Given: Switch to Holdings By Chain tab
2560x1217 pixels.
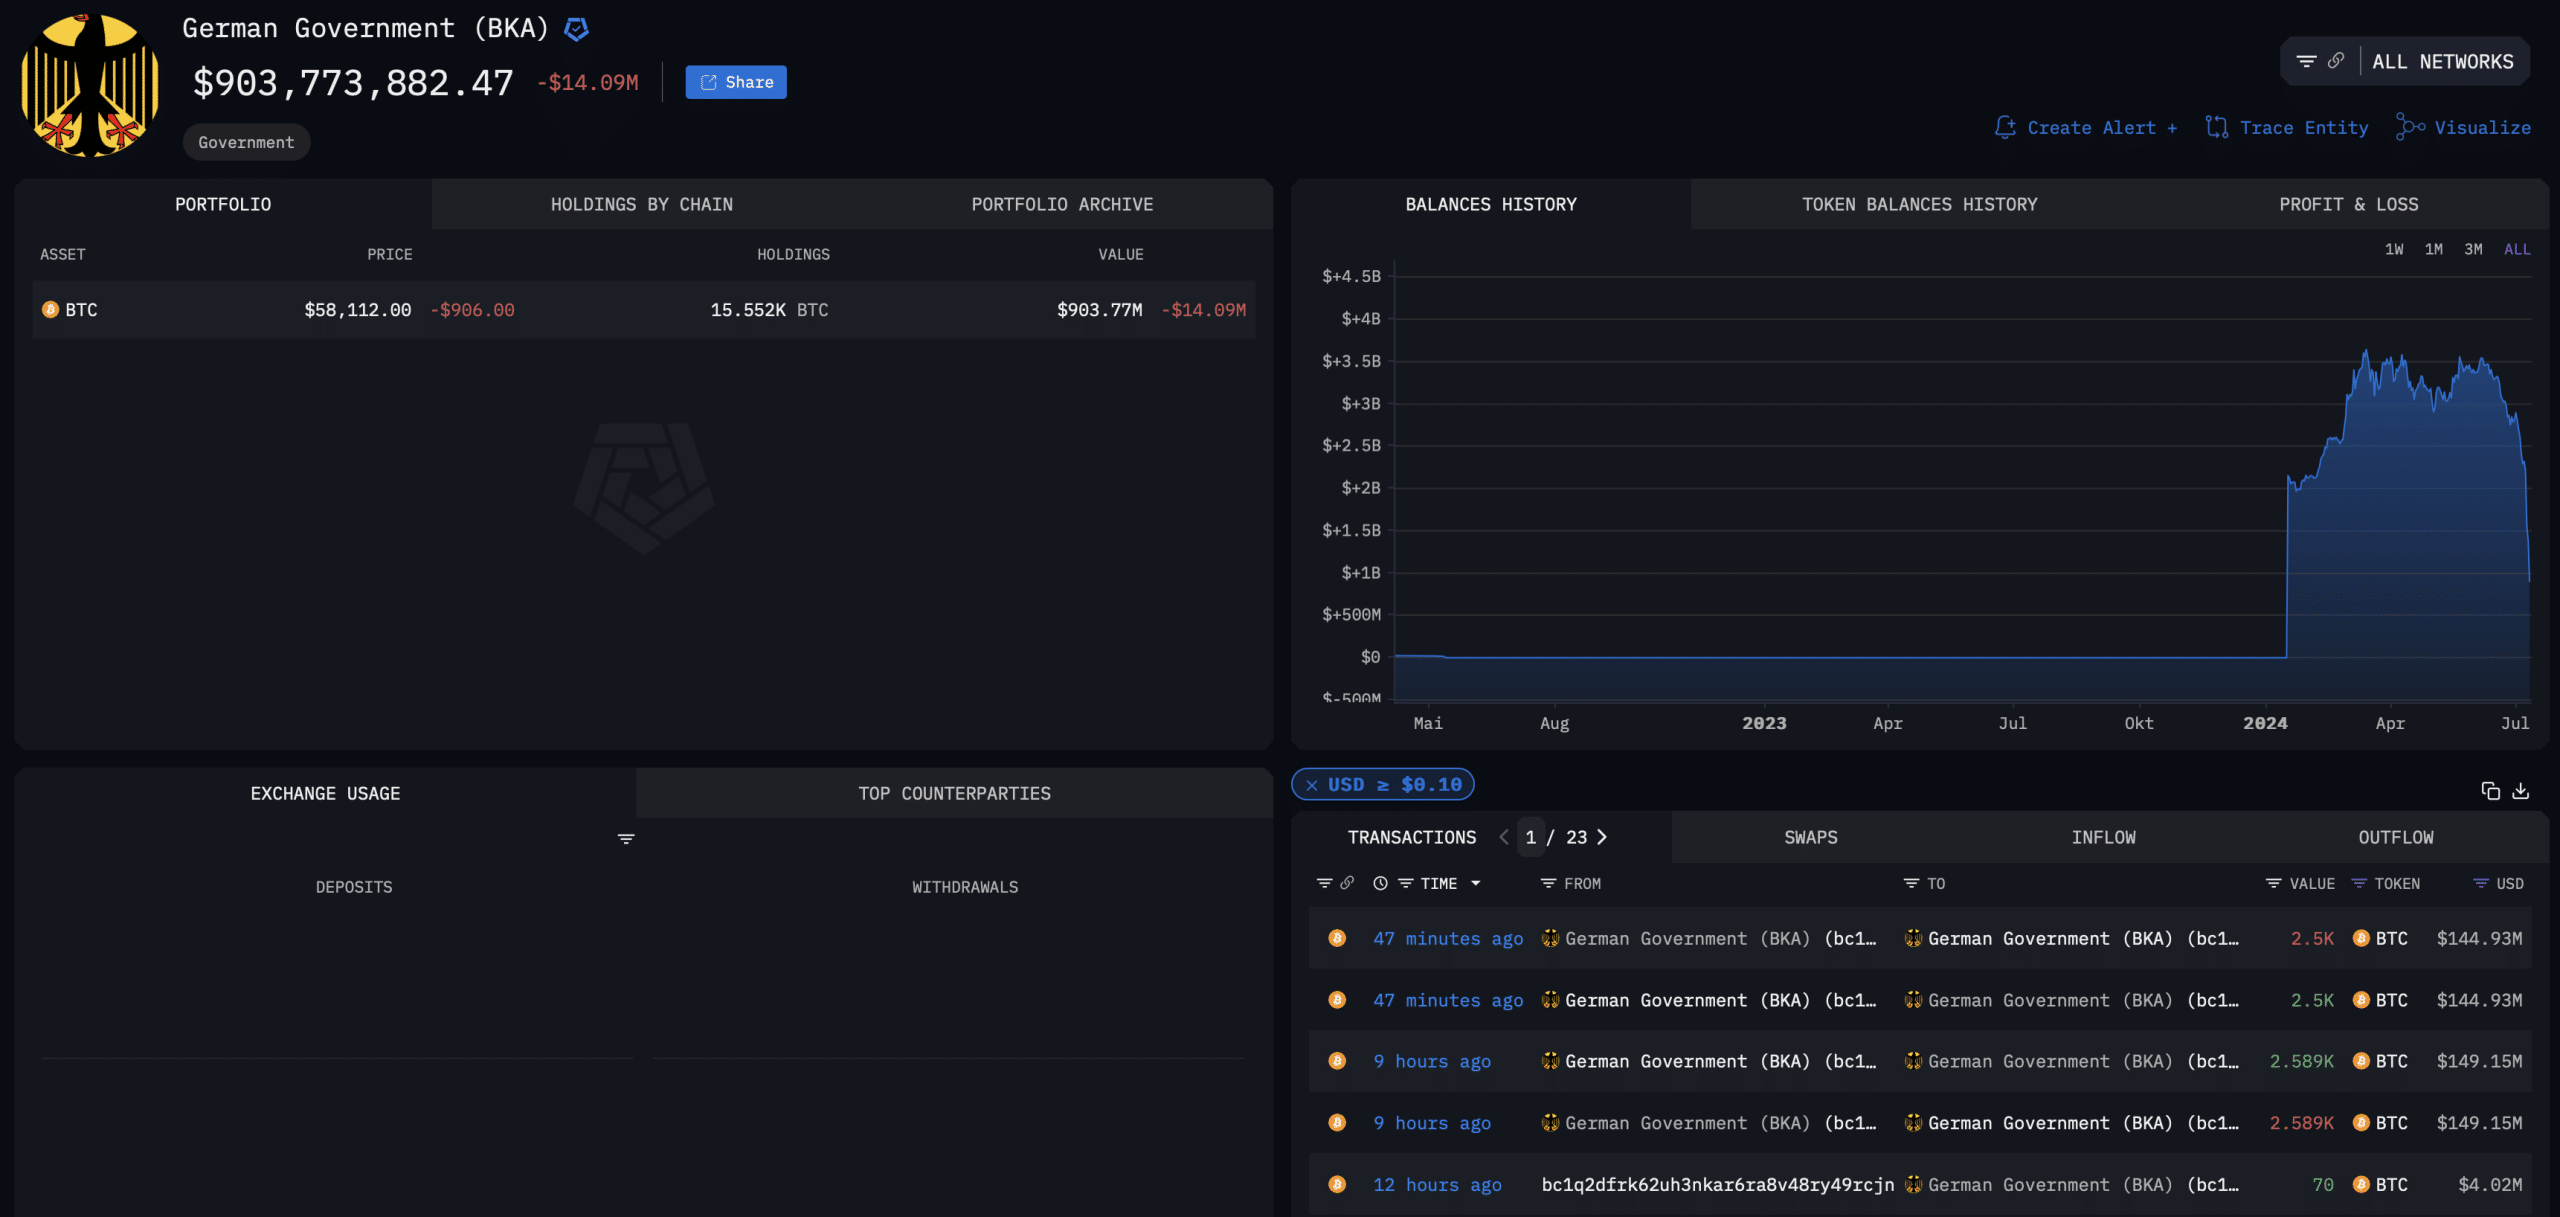Looking at the screenshot, I should click(x=642, y=203).
